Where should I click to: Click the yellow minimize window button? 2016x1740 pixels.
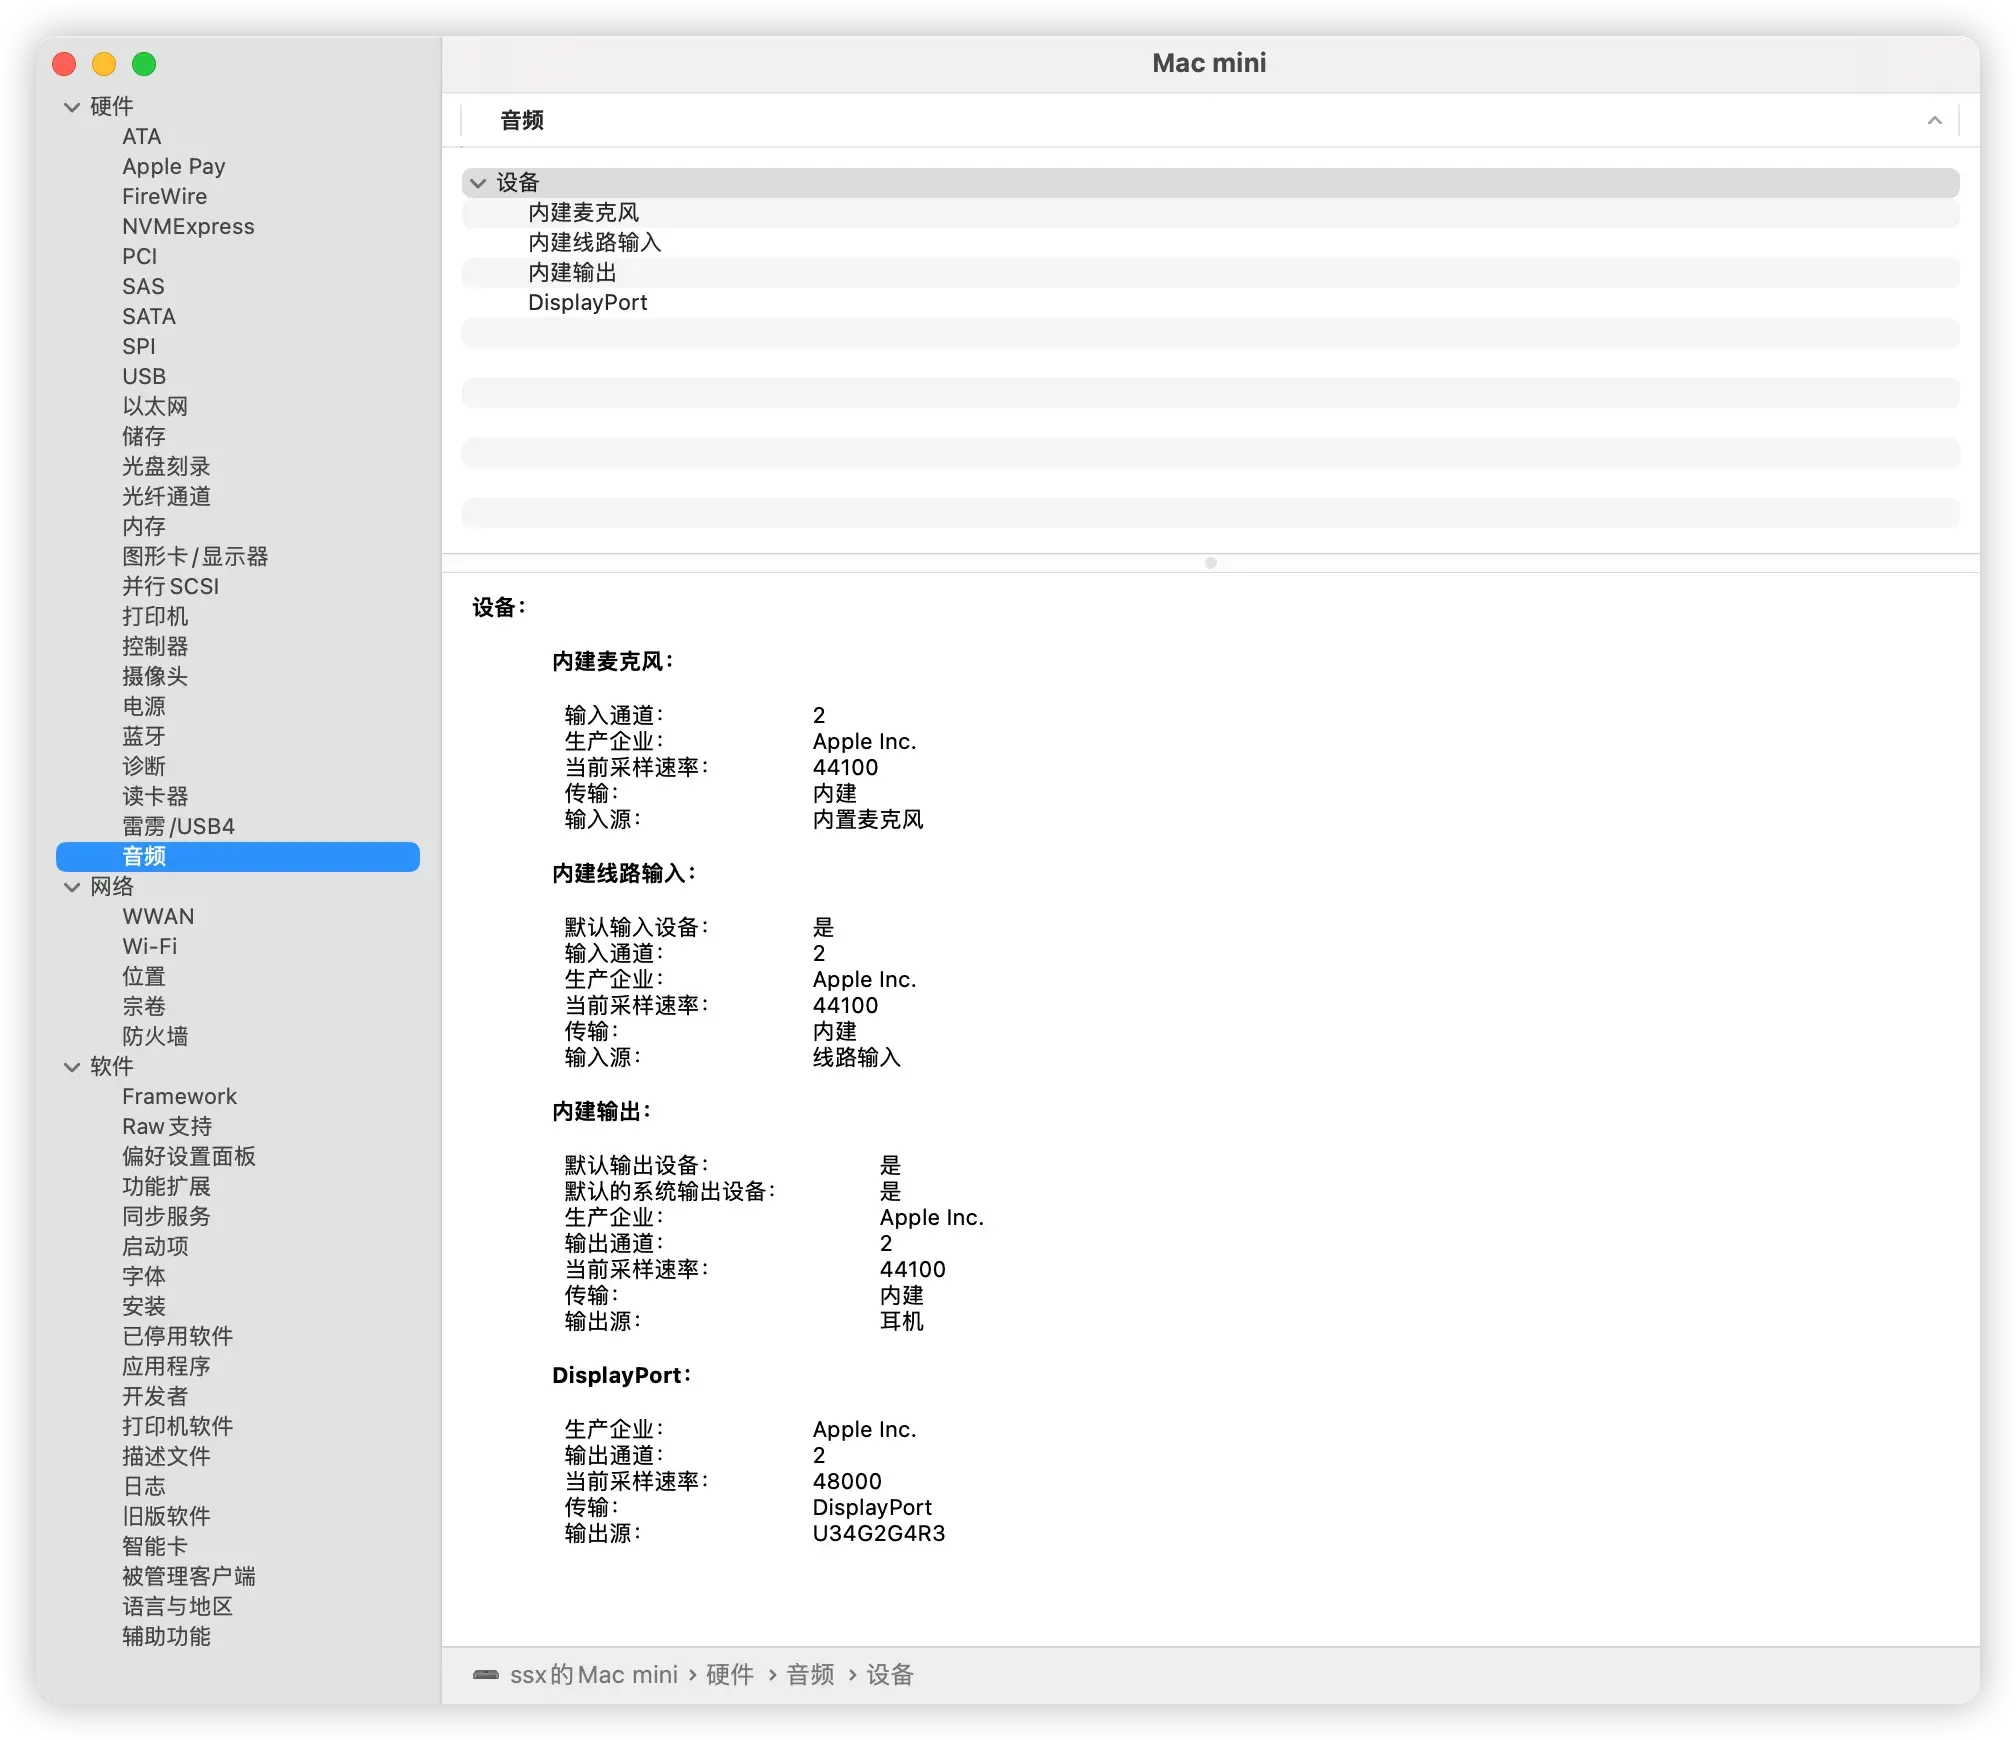pyautogui.click(x=104, y=64)
